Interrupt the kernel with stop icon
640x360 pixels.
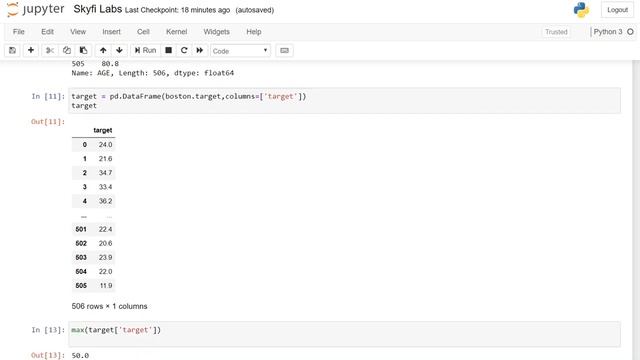point(168,50)
